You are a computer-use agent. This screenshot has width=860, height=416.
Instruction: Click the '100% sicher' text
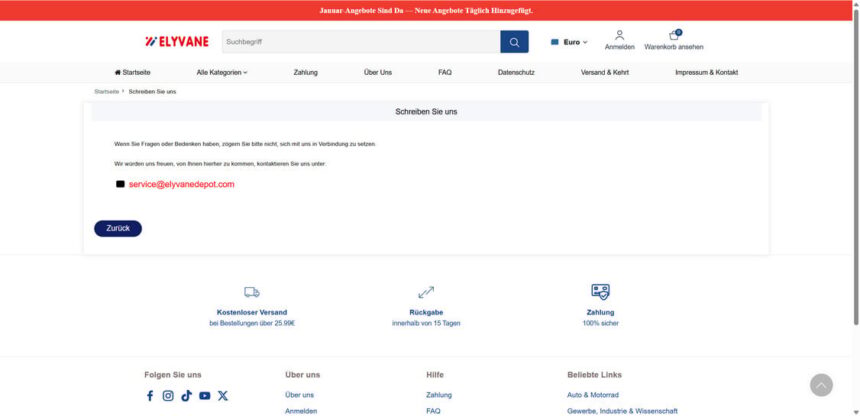(x=601, y=323)
